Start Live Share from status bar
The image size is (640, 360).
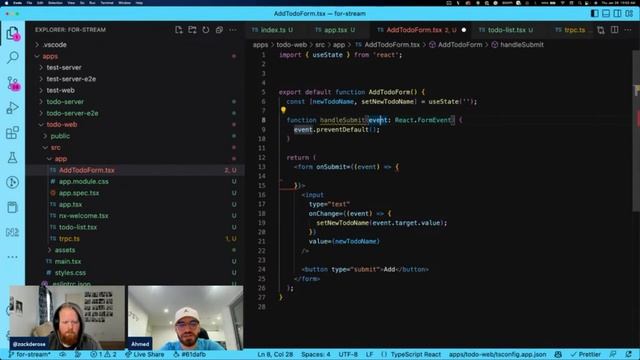click(144, 354)
